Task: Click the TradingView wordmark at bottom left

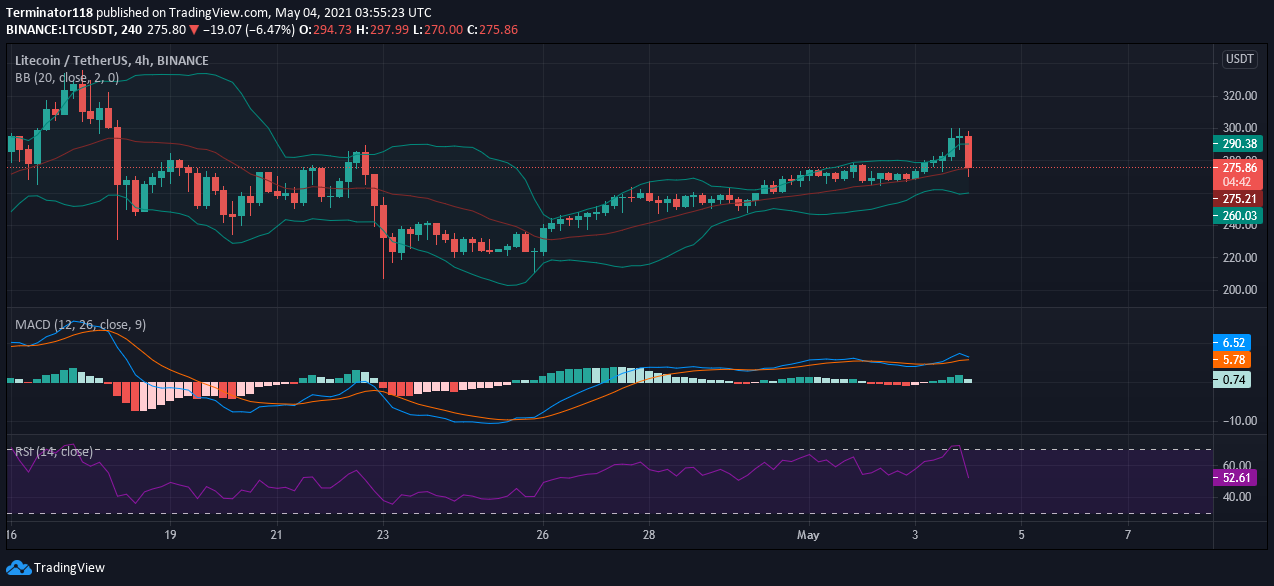Action: pos(69,567)
